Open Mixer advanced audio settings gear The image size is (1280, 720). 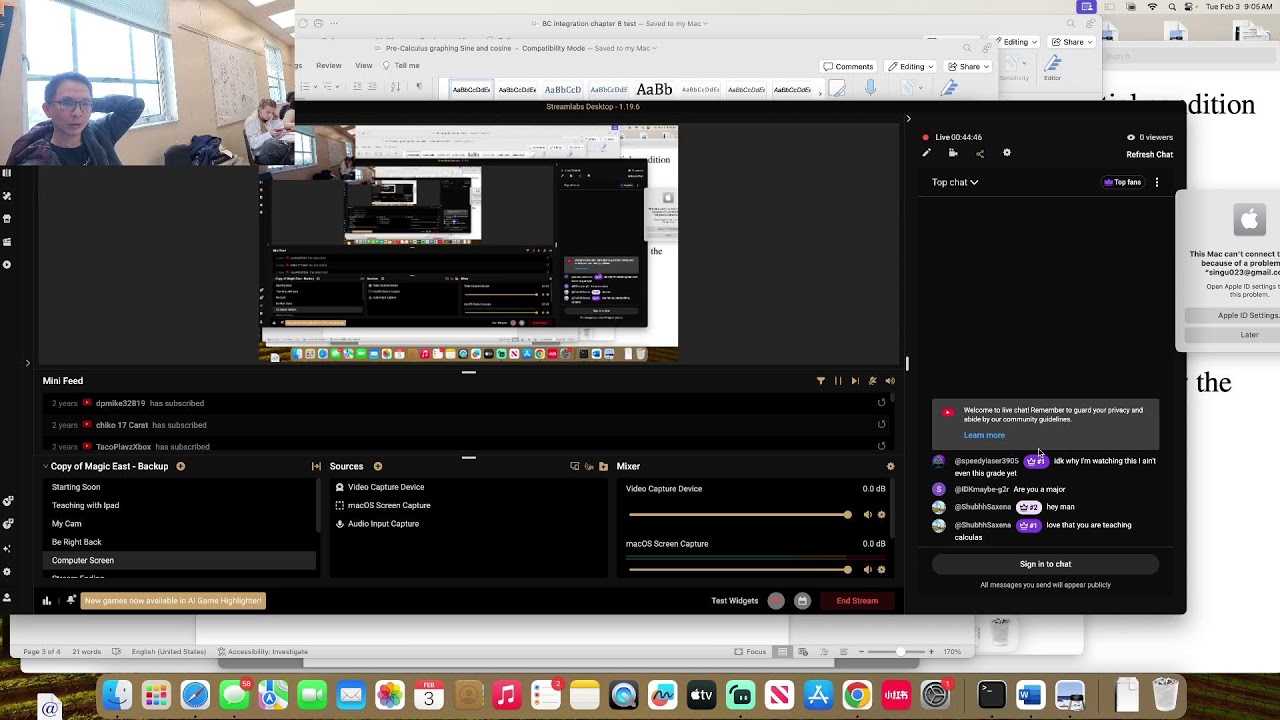click(890, 466)
